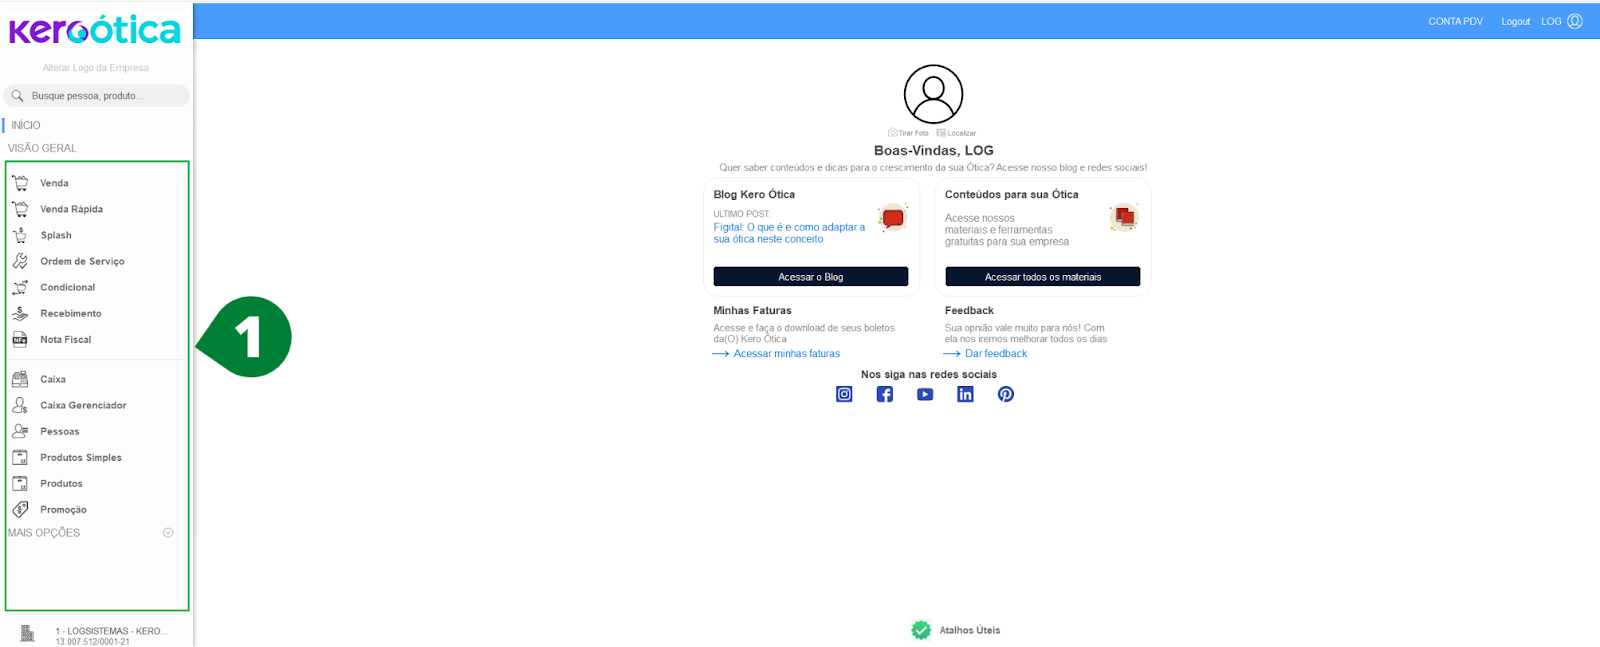This screenshot has width=1600, height=647.
Task: Click Acessar todos os materiais button
Action: [x=1043, y=277]
